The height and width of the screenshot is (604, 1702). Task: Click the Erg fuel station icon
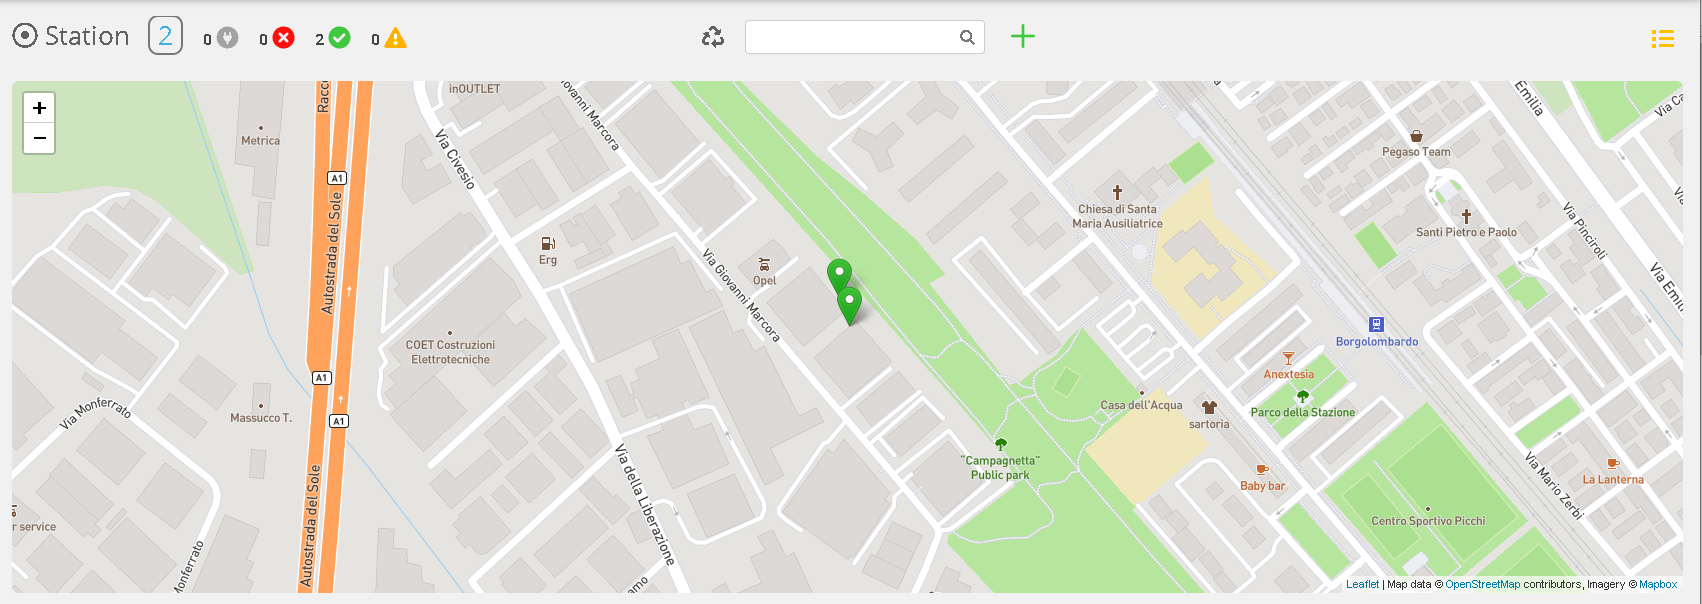(x=548, y=243)
